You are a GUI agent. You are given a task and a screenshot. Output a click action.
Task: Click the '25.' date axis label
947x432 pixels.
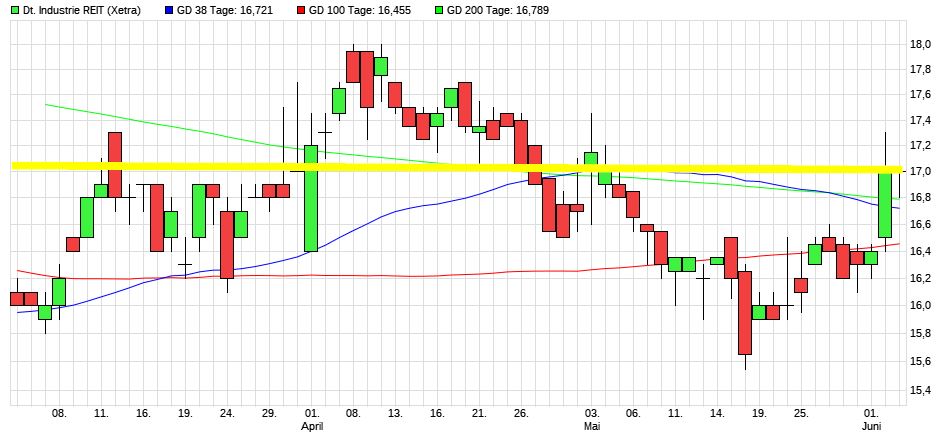click(801, 414)
